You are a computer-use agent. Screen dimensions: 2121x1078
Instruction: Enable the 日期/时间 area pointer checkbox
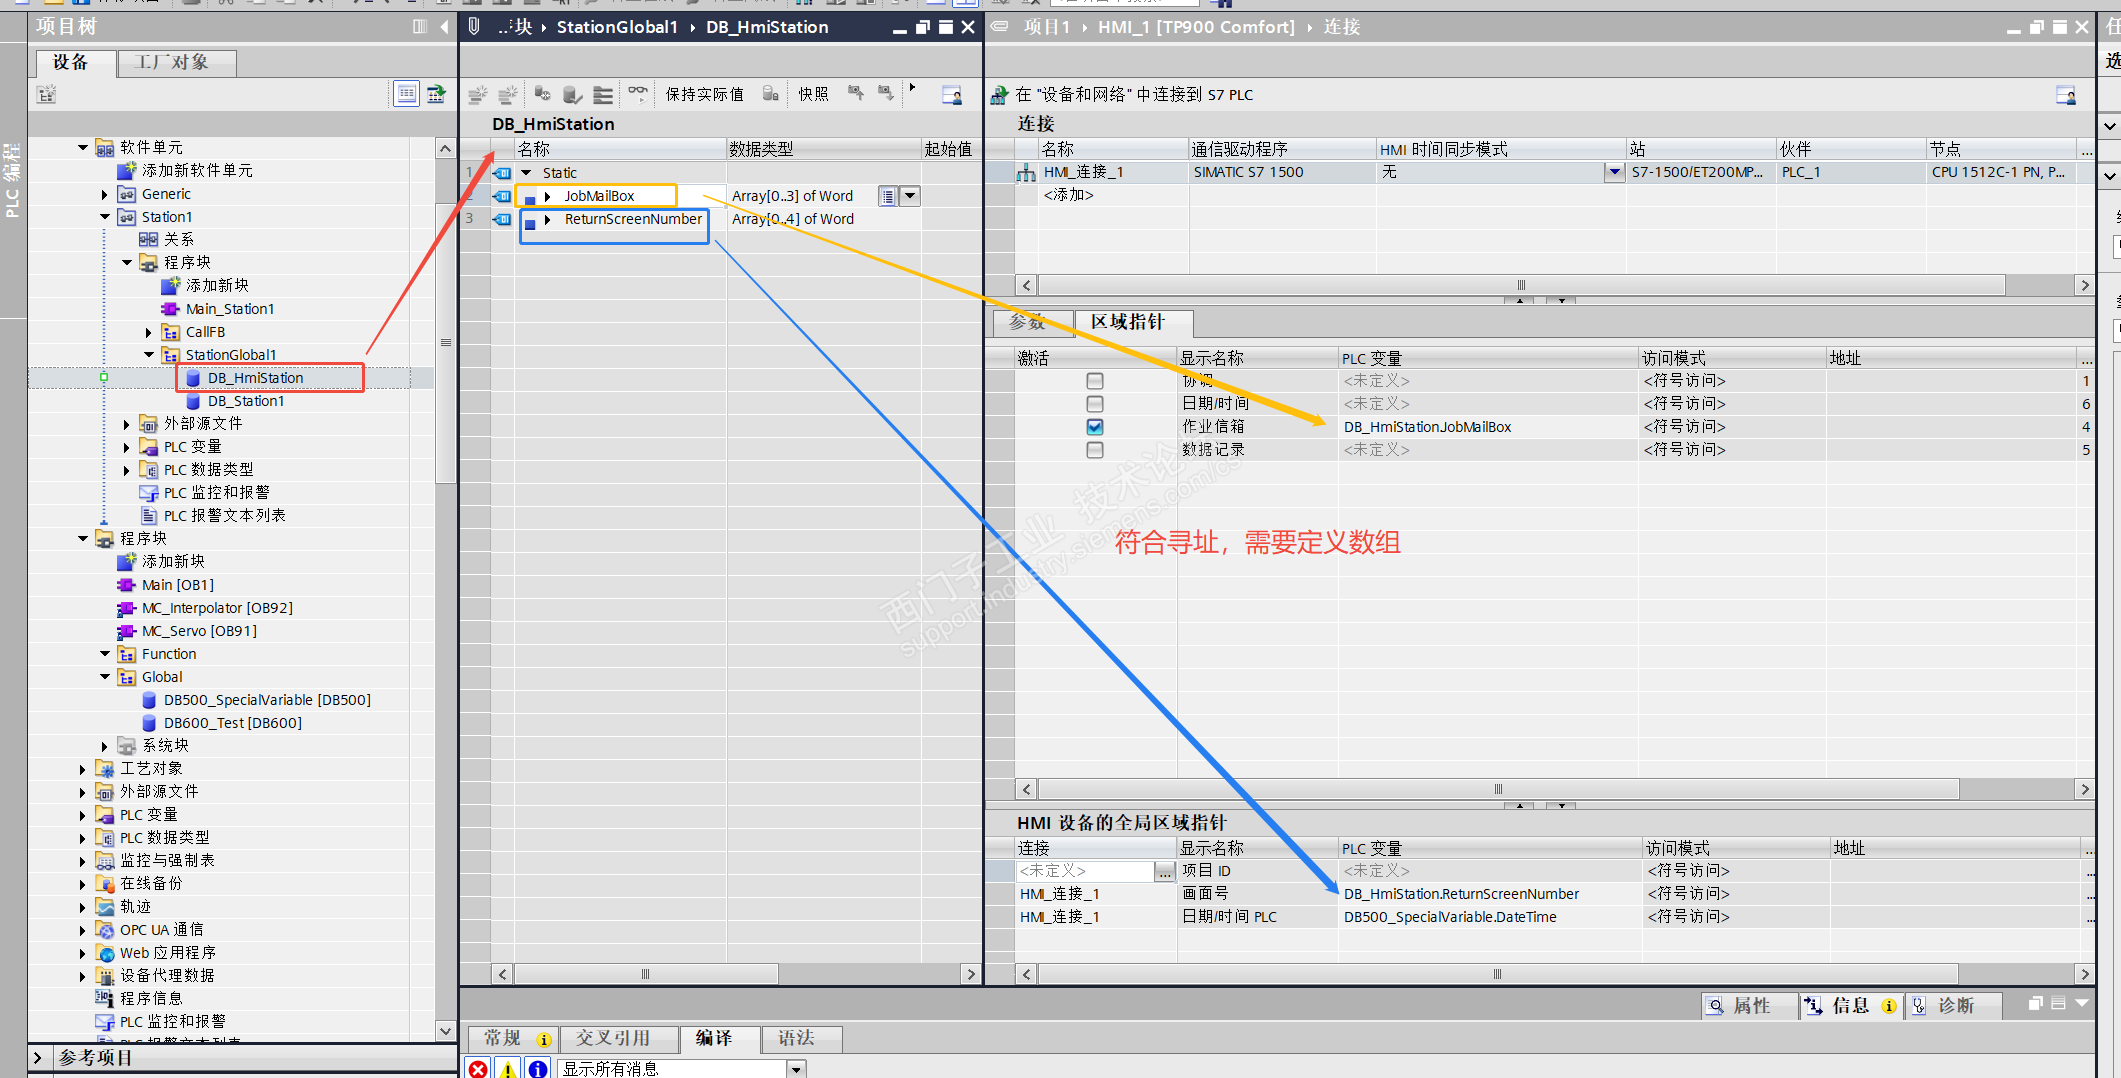(1095, 404)
